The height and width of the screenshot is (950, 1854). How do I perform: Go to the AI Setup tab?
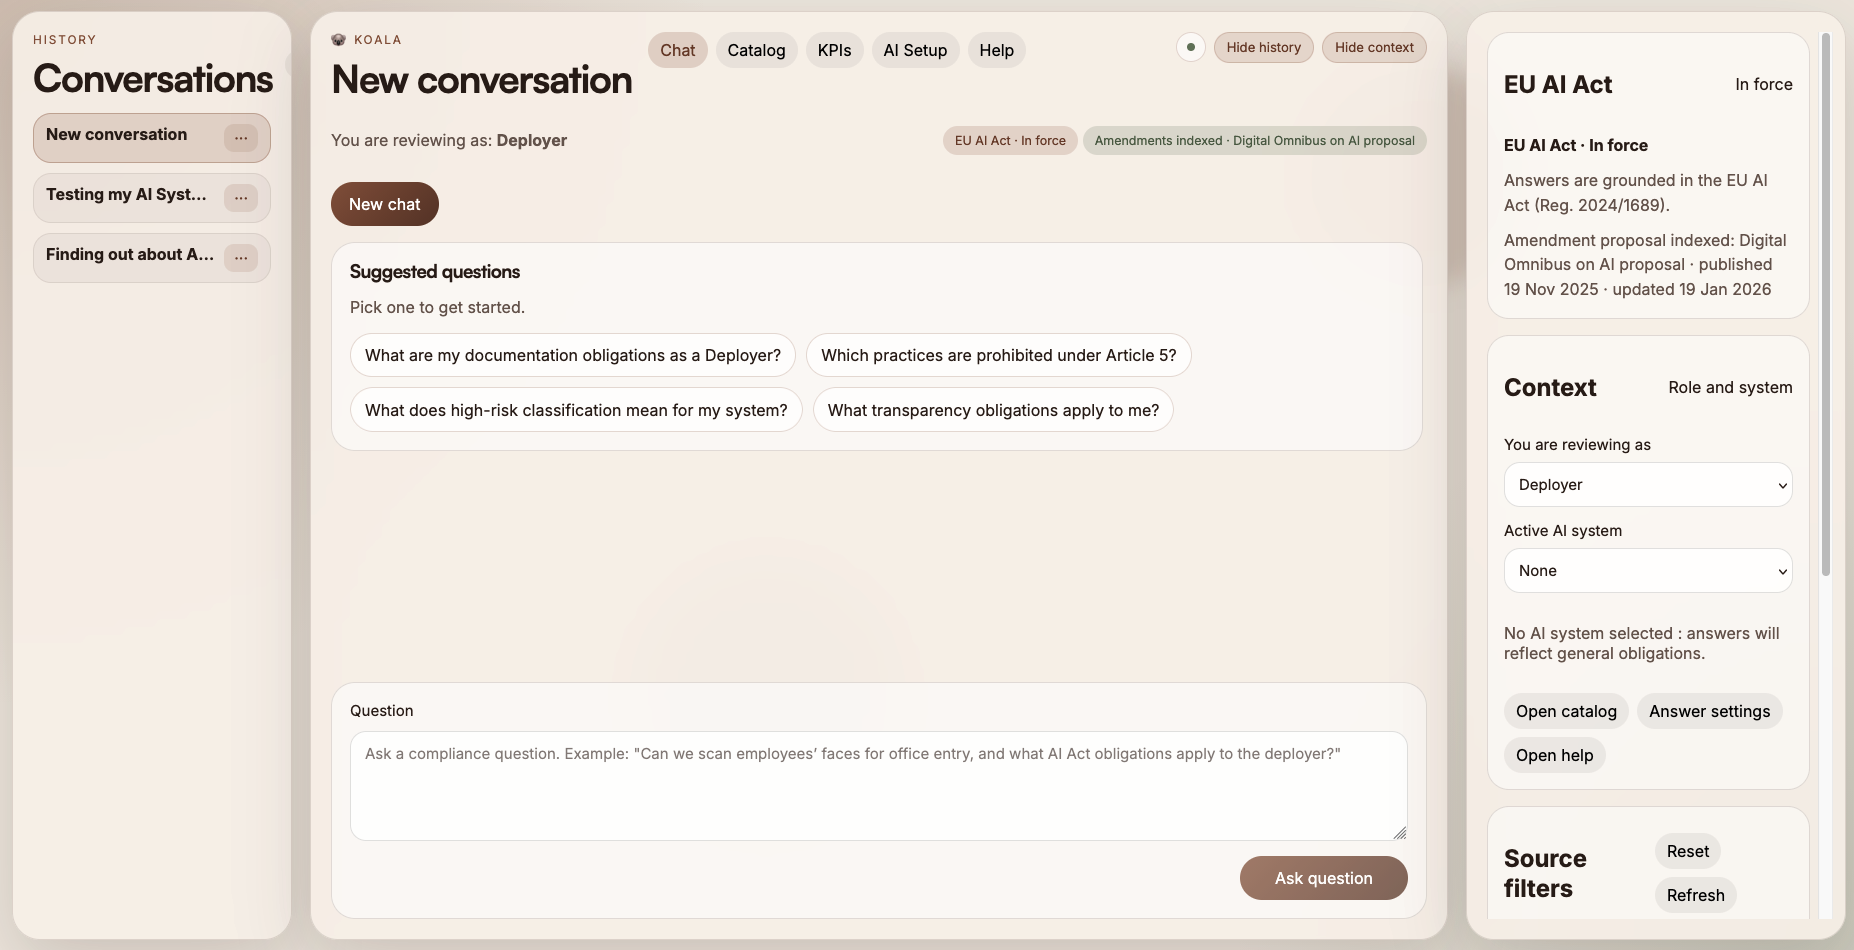[915, 50]
